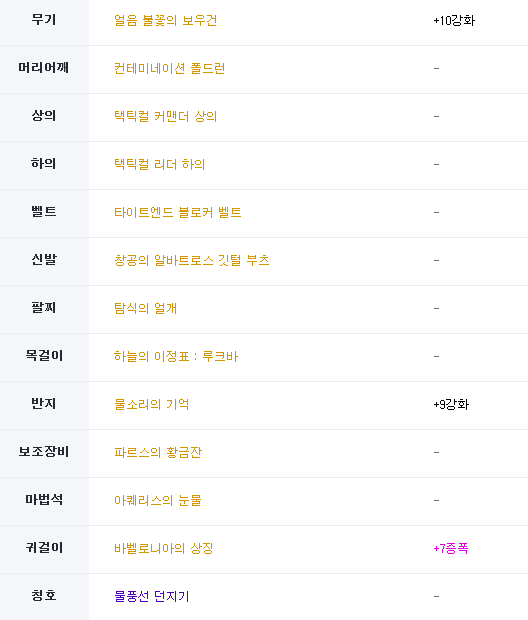Click 창공의 알바트로스 깃털 부츠 item

point(191,260)
